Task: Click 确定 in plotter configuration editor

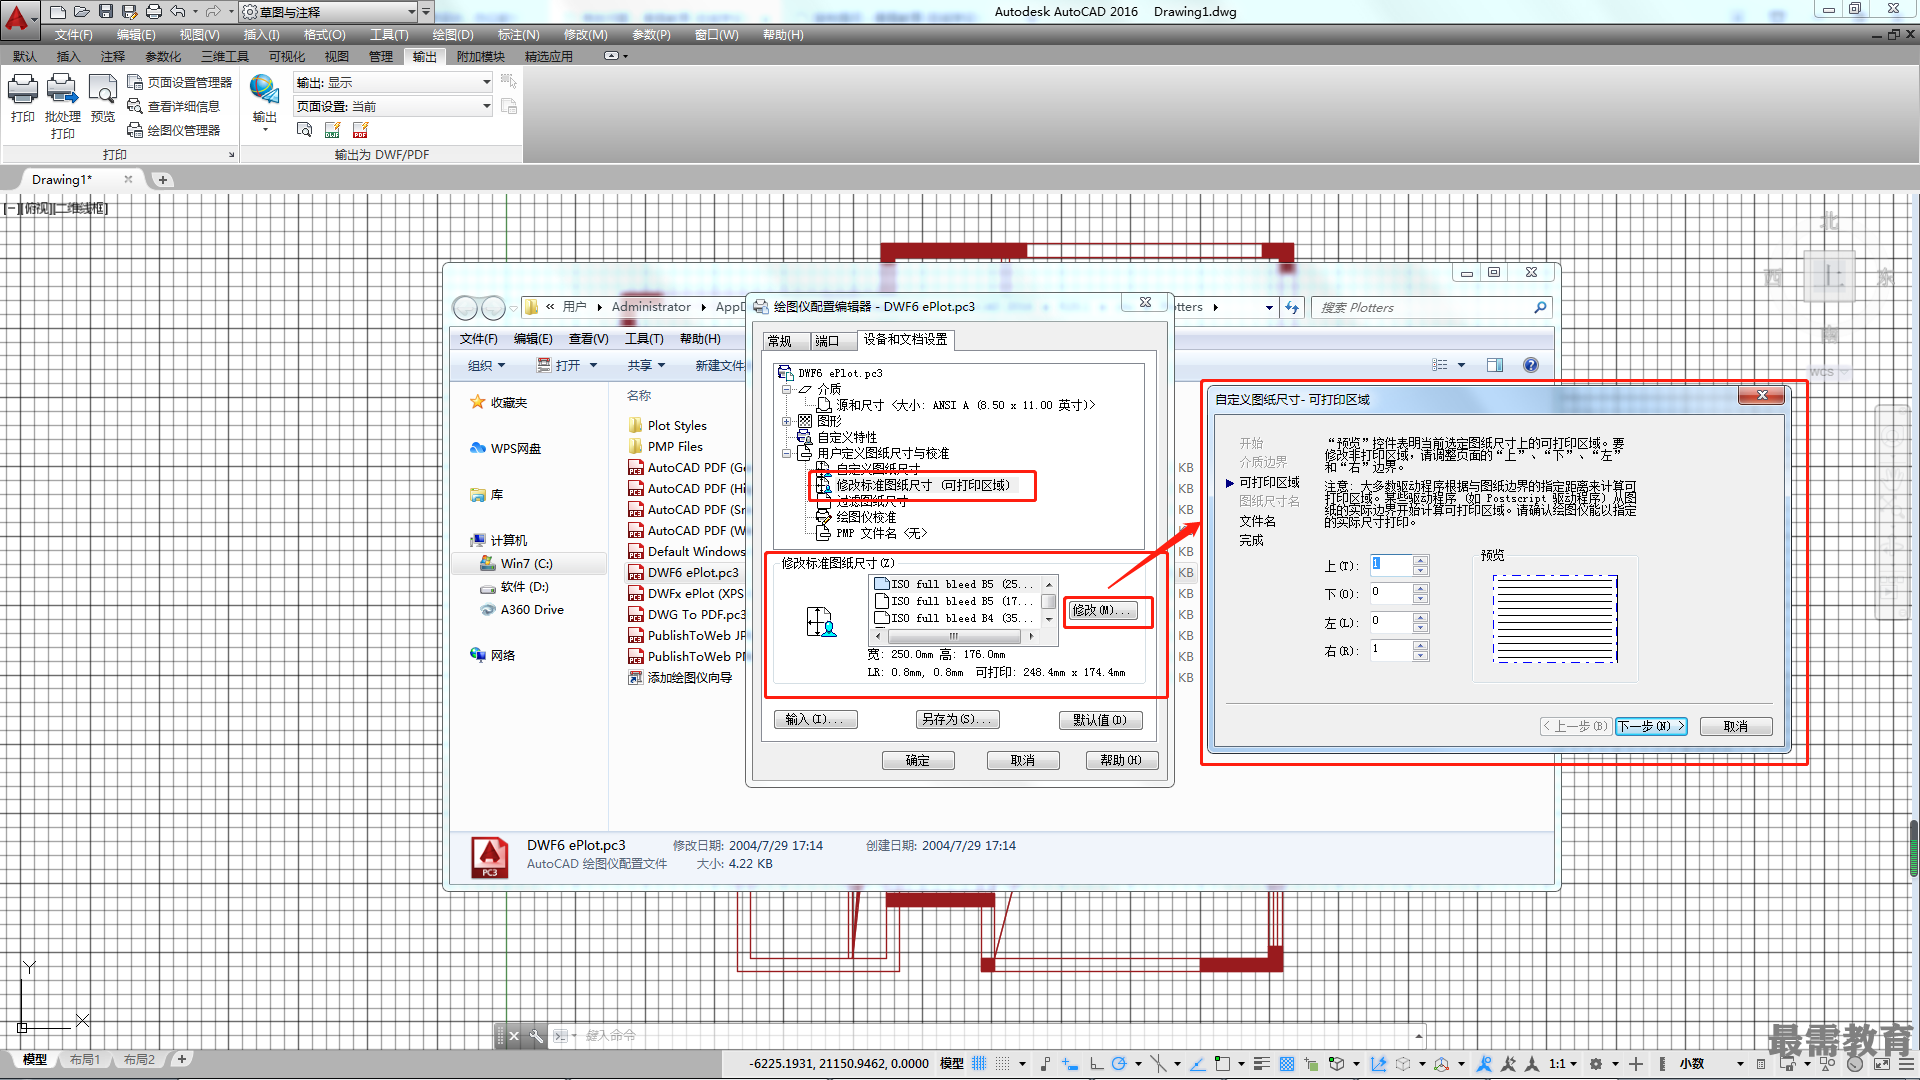Action: (x=918, y=760)
